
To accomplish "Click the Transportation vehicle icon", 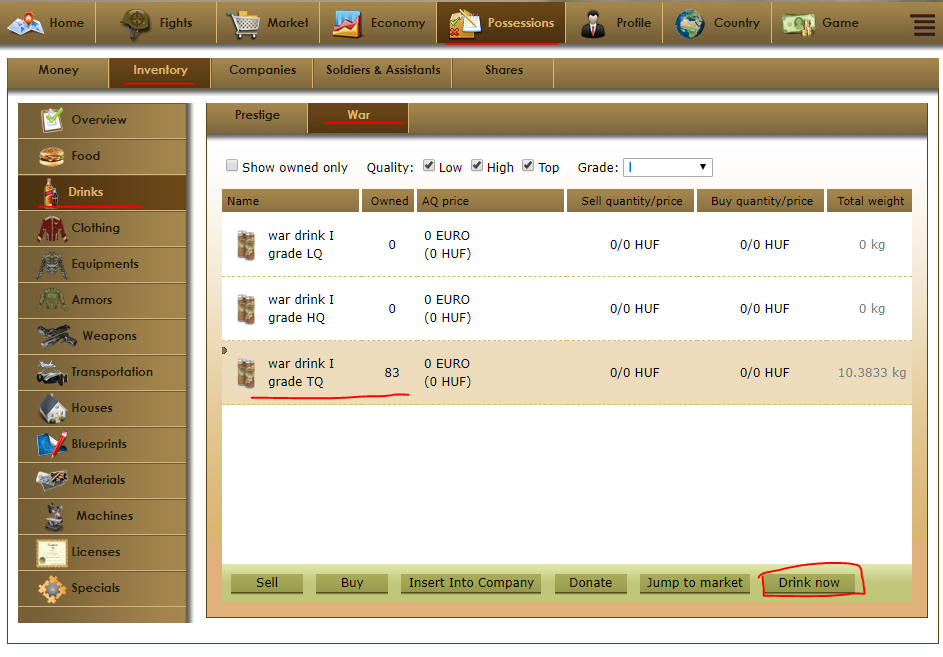I will tap(52, 372).
